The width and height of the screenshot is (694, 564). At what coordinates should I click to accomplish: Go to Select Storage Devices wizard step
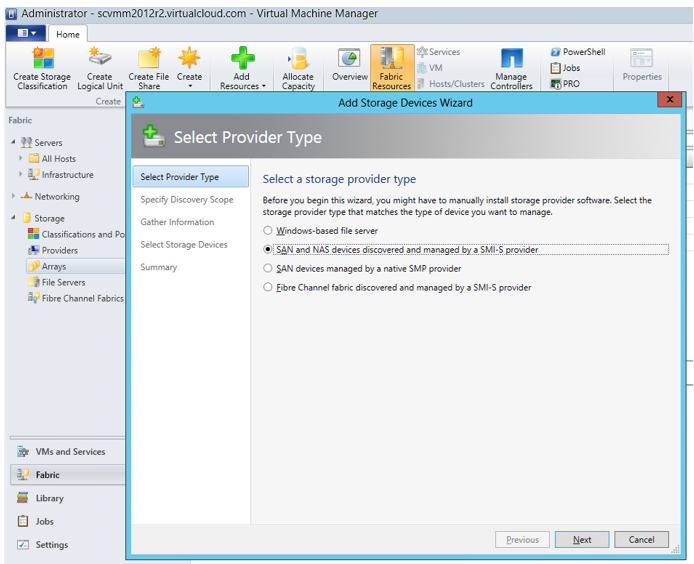coord(184,245)
